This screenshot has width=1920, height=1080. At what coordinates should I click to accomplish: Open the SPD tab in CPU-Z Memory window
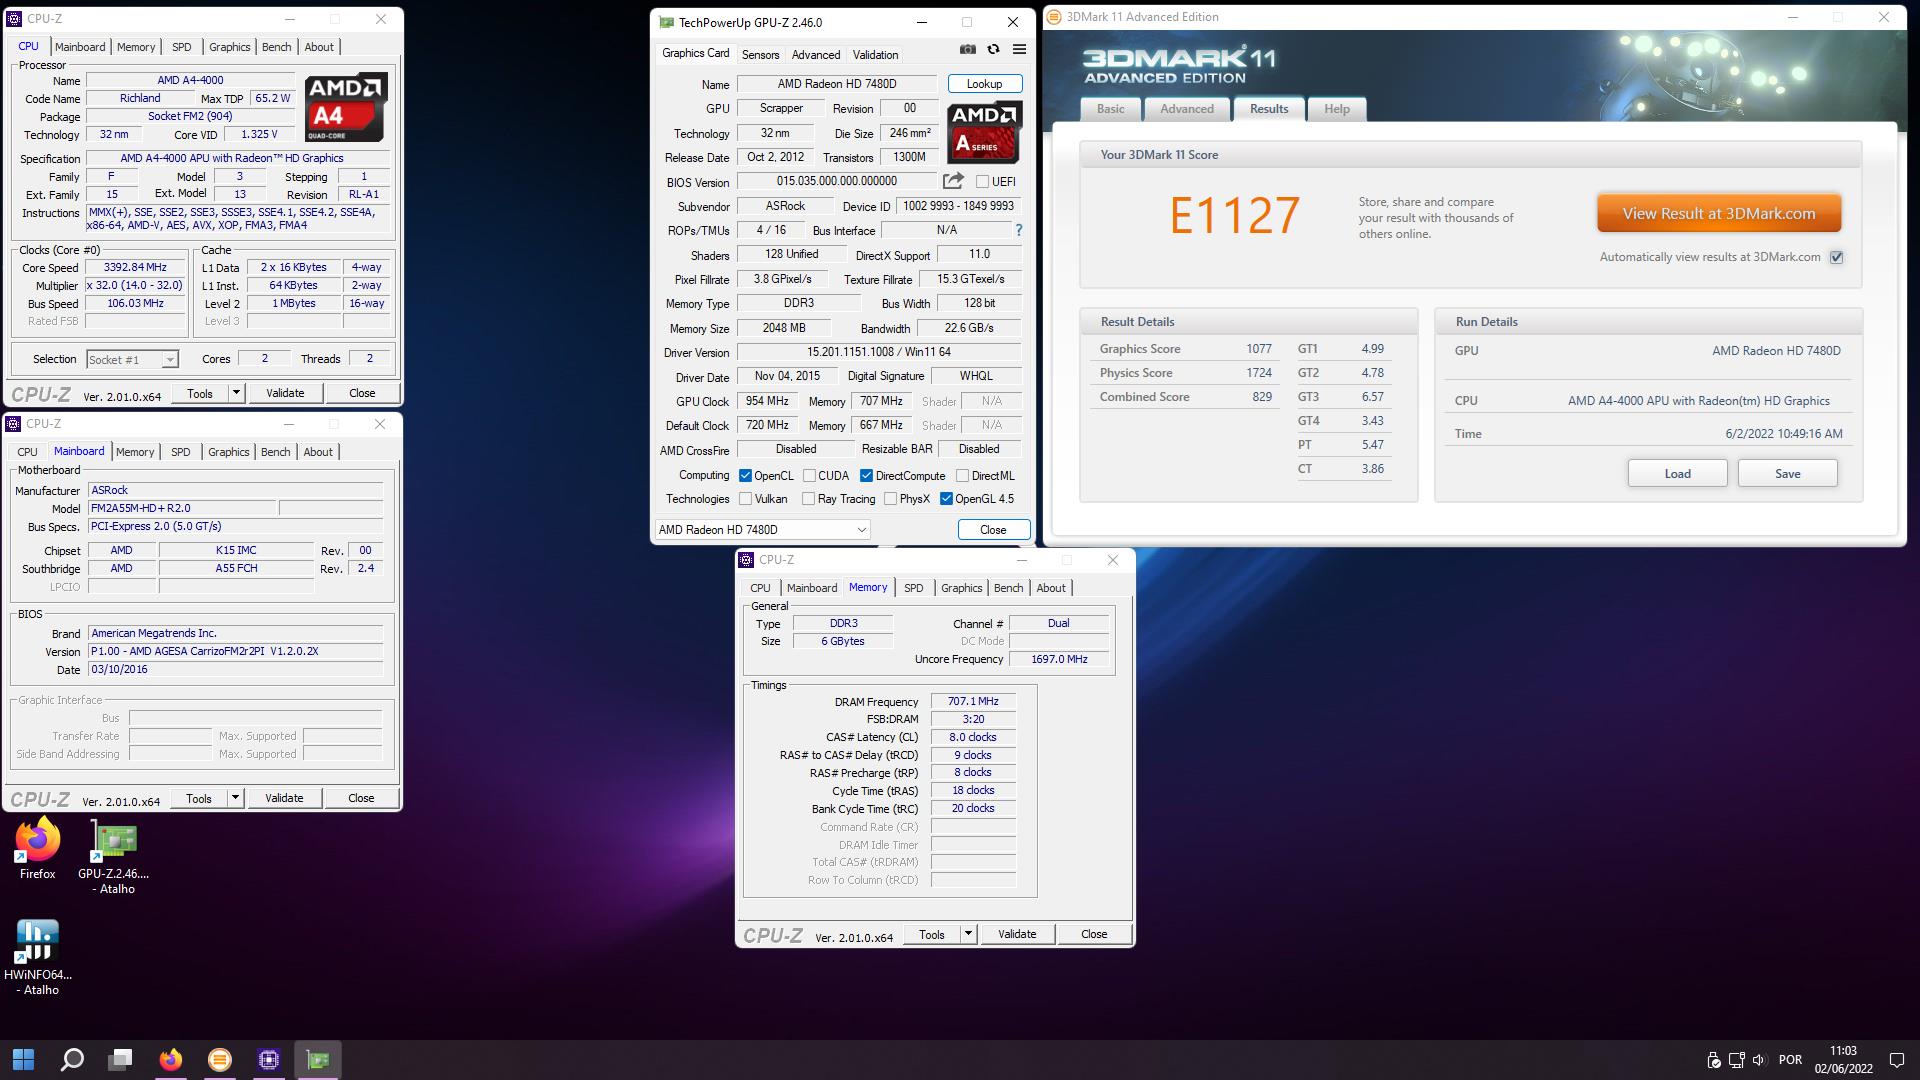pyautogui.click(x=914, y=588)
